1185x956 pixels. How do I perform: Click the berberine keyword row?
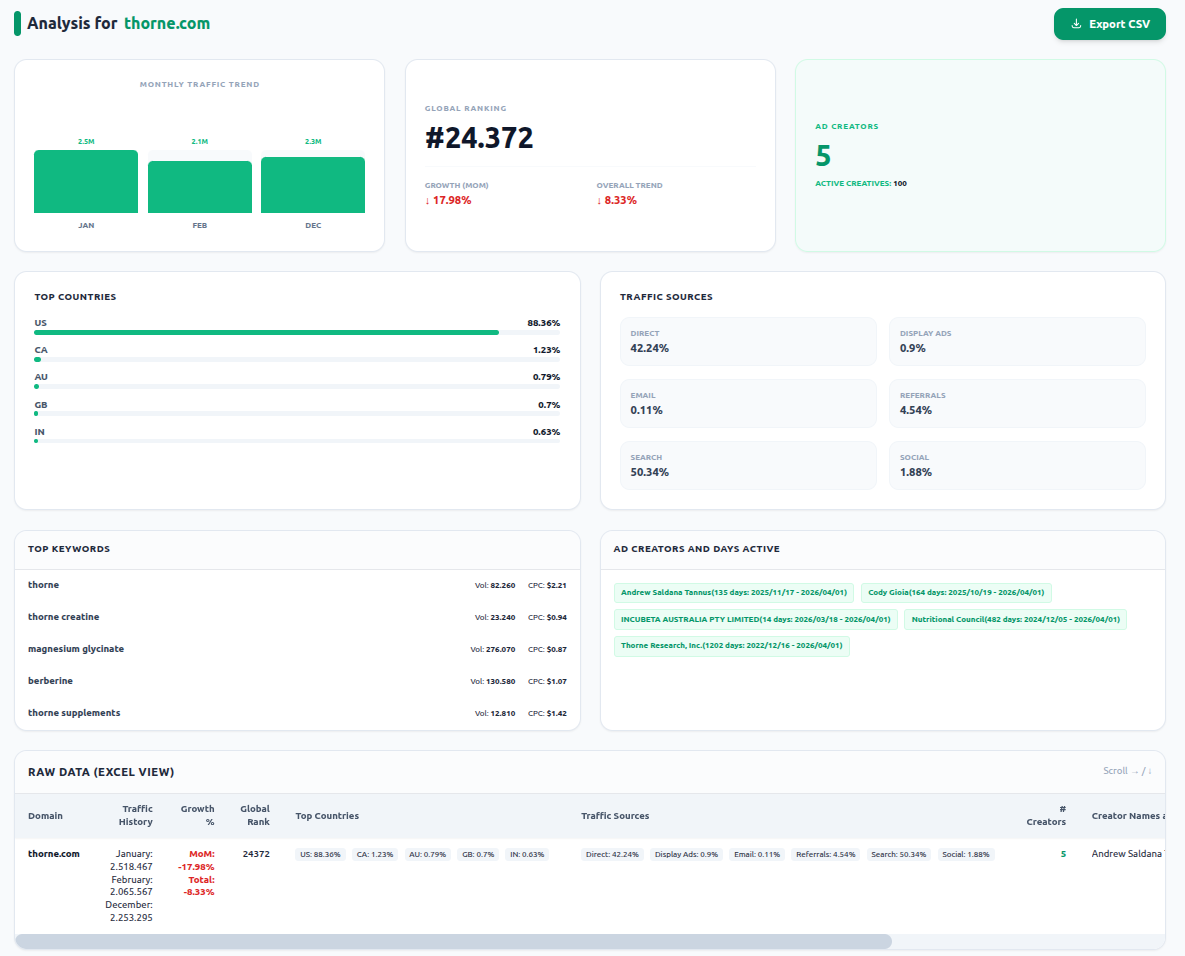pos(297,681)
